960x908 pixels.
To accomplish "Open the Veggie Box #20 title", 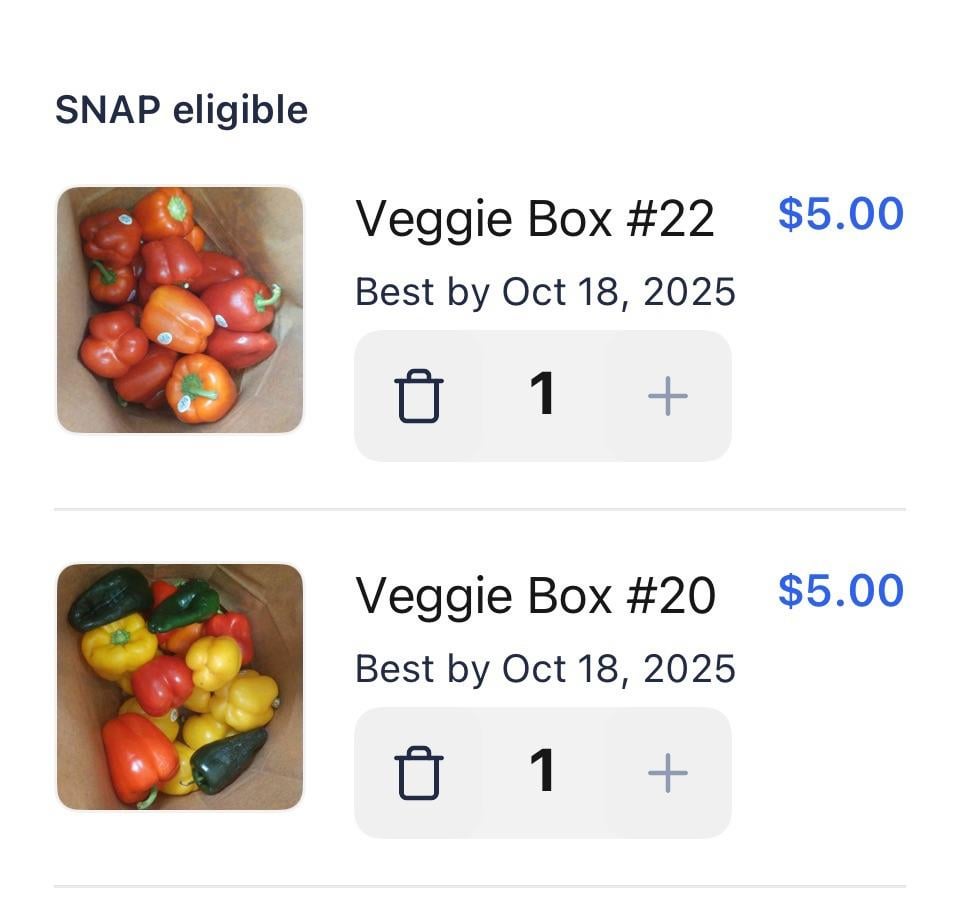I will coord(535,596).
